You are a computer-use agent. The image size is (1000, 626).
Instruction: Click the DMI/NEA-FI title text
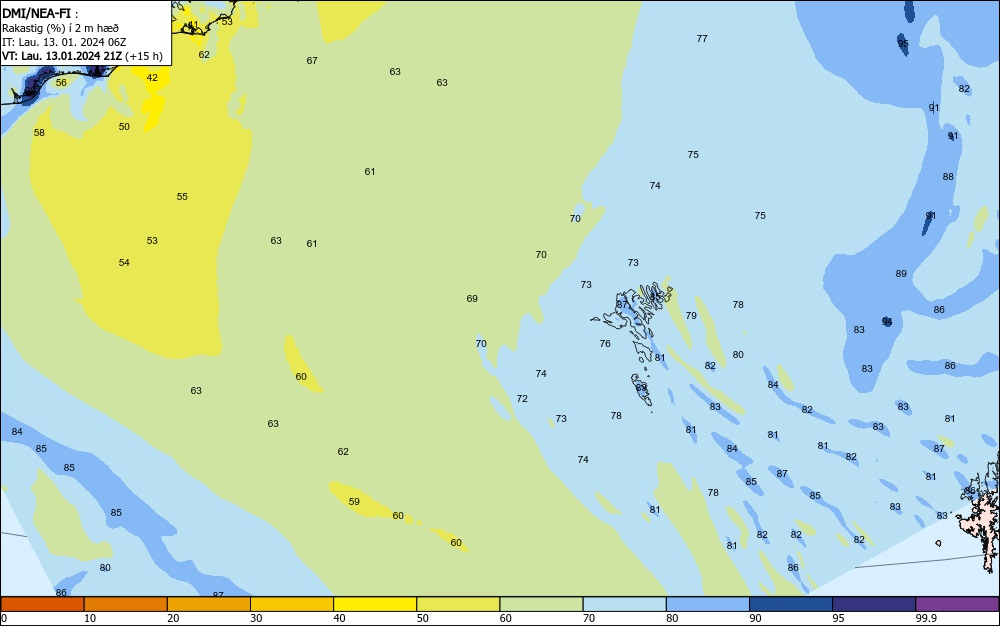coord(40,13)
